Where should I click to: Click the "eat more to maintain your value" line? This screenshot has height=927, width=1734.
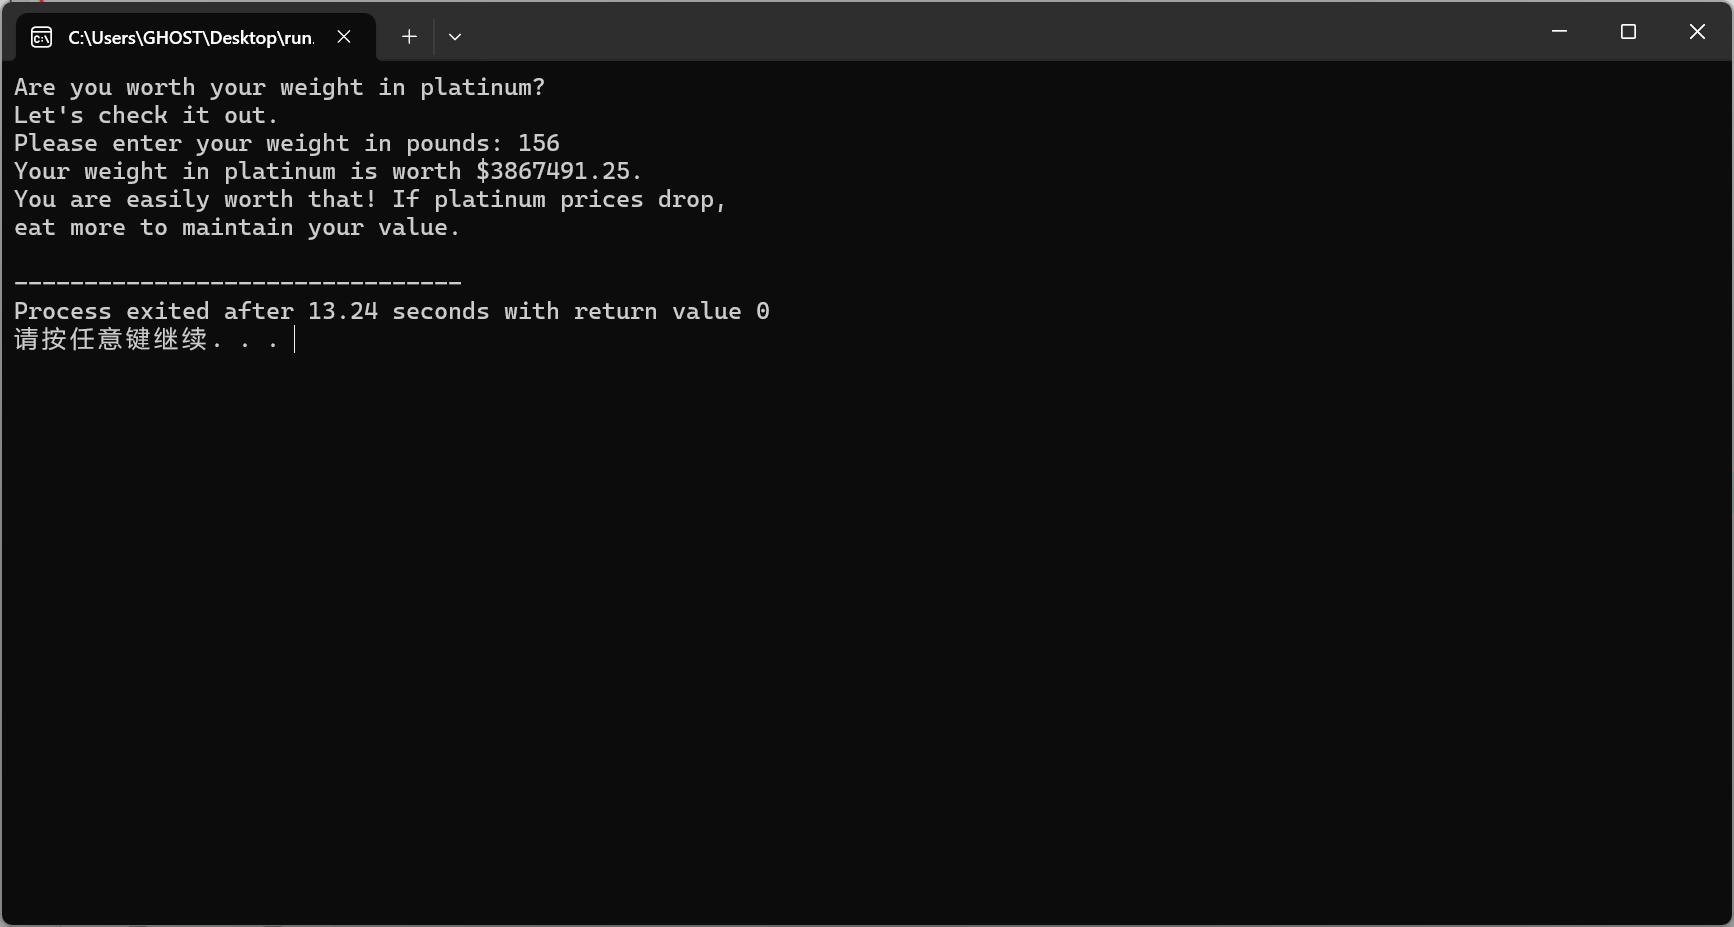(x=237, y=227)
